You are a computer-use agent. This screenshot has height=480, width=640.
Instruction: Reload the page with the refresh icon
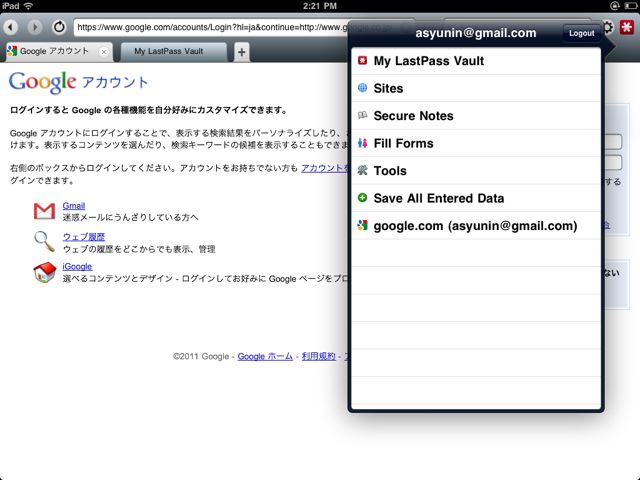pyautogui.click(x=59, y=27)
